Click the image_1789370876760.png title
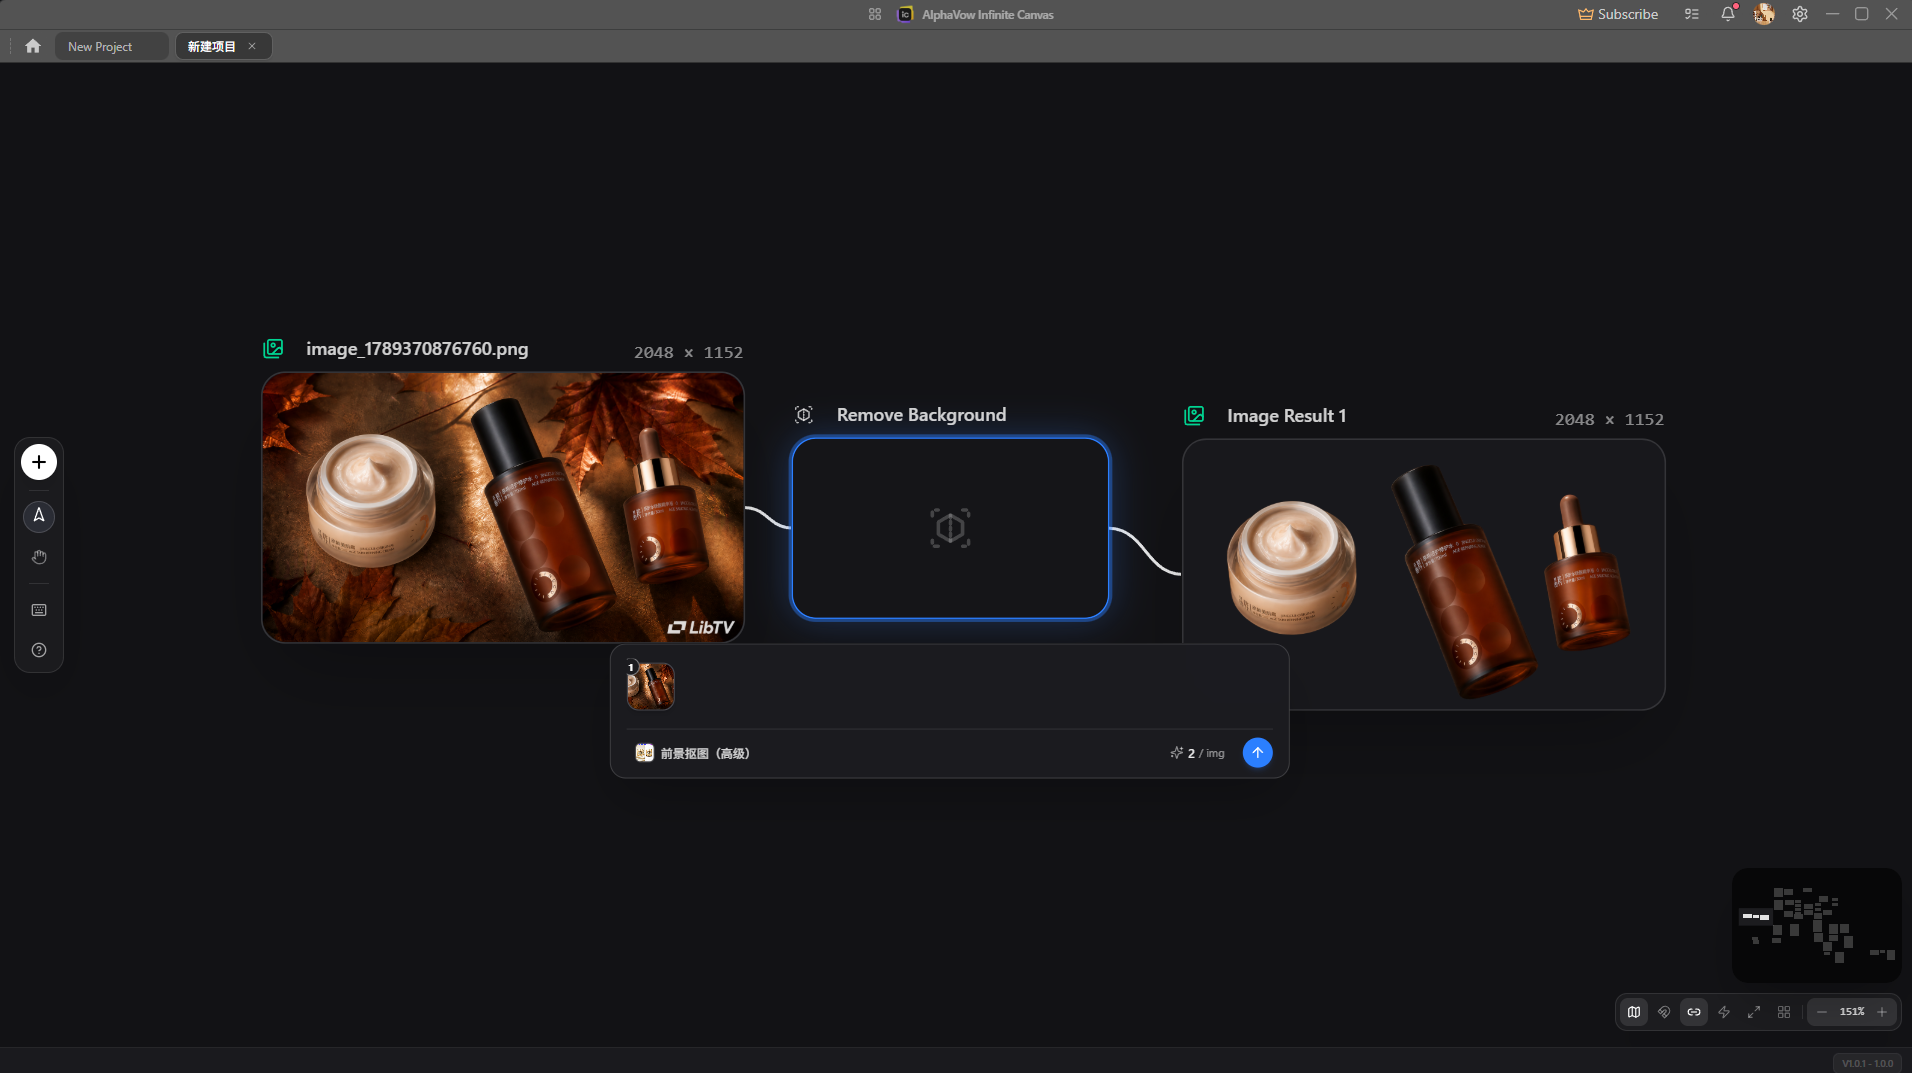1912x1073 pixels. 417,349
